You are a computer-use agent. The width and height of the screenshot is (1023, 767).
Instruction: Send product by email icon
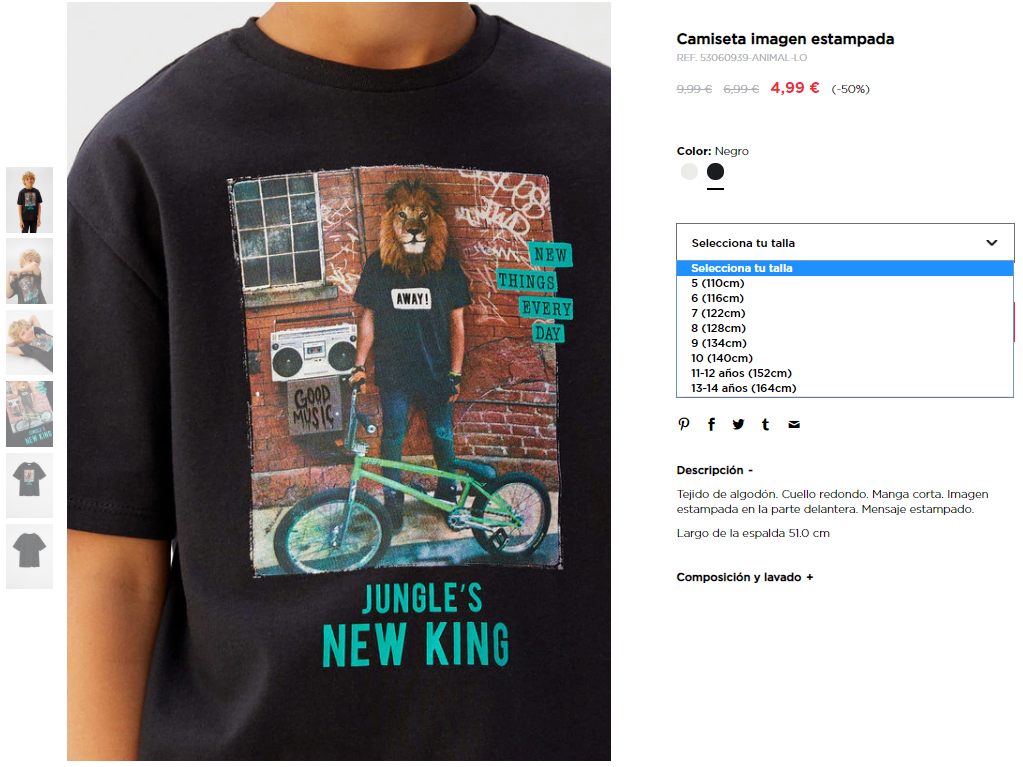point(794,424)
